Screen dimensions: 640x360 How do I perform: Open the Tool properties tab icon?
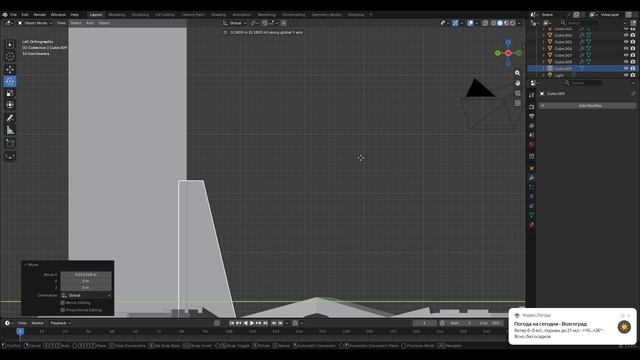click(x=531, y=95)
